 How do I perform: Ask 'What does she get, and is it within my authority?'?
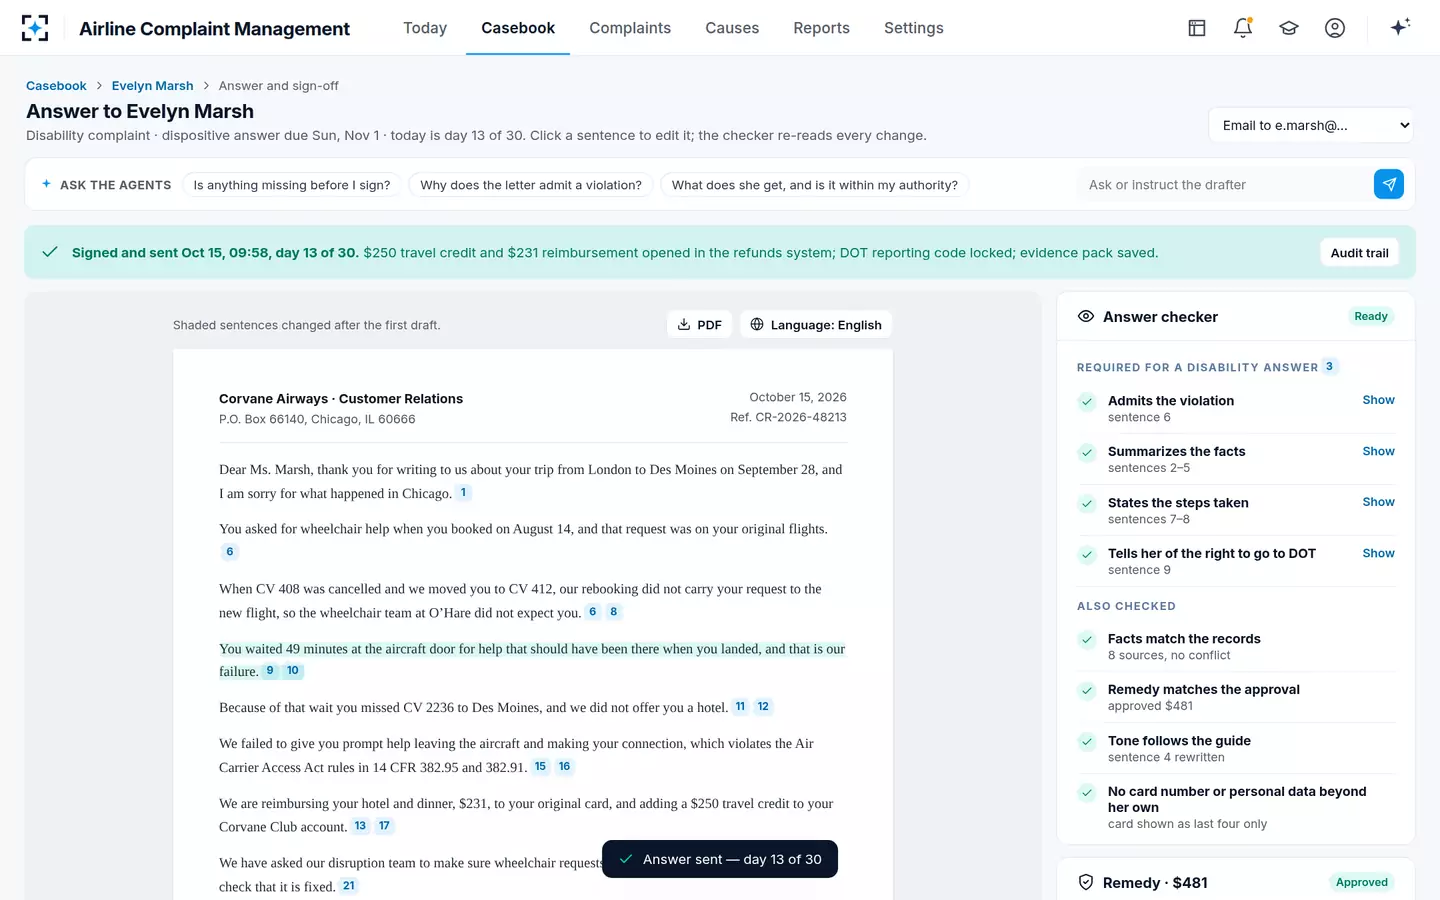[x=815, y=185]
